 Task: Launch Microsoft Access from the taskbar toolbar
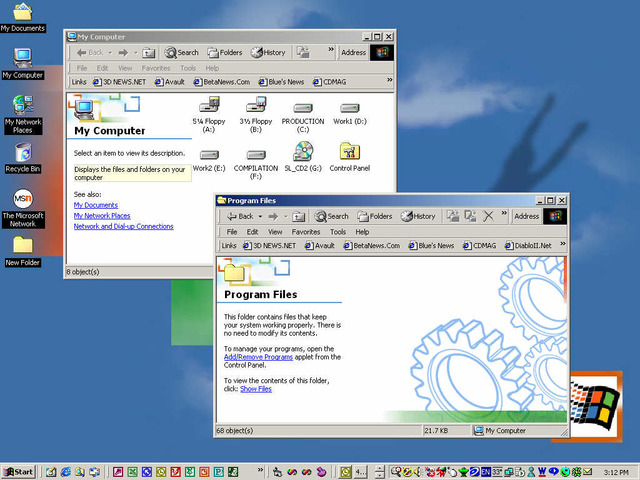(118, 472)
